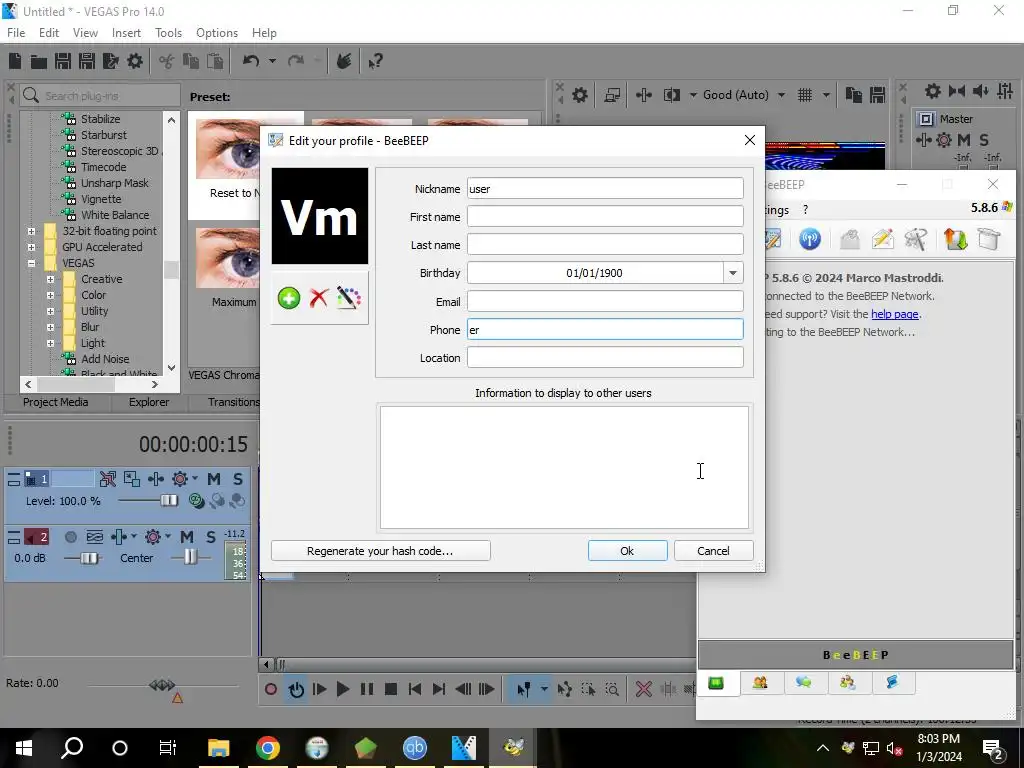Switch to the Explorer tab

pos(149,402)
